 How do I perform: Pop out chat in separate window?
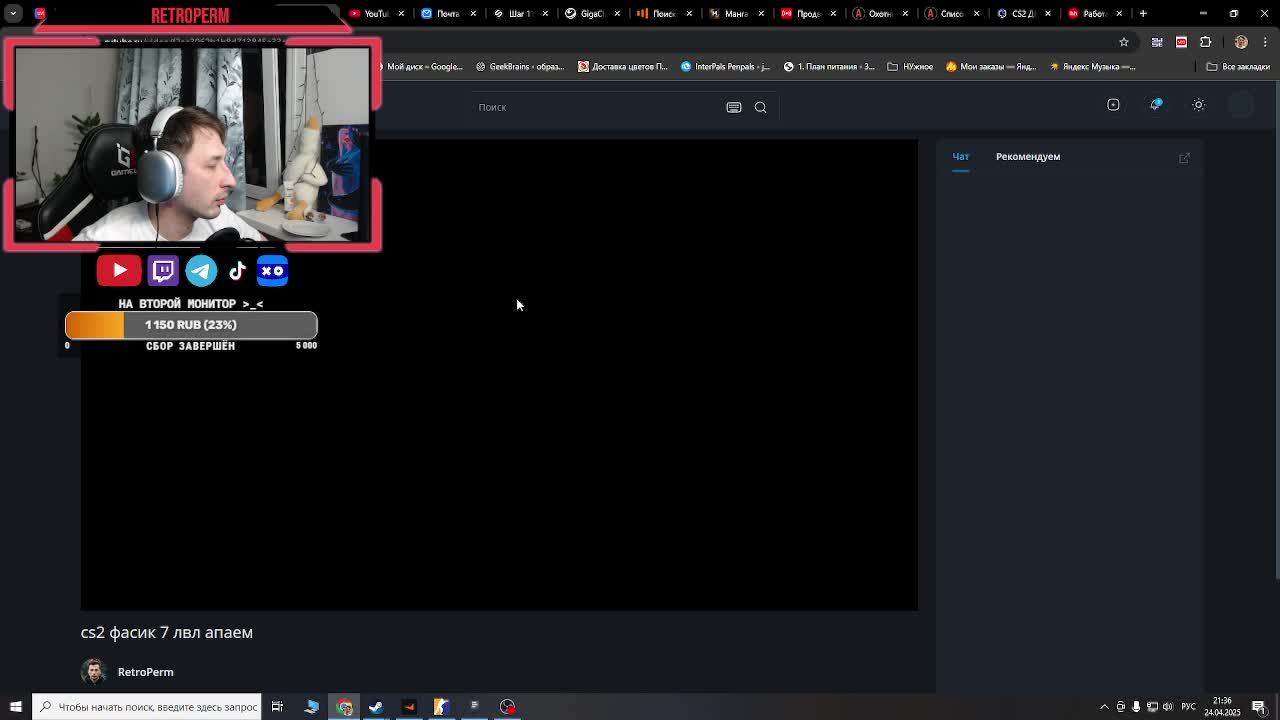[x=1184, y=157]
